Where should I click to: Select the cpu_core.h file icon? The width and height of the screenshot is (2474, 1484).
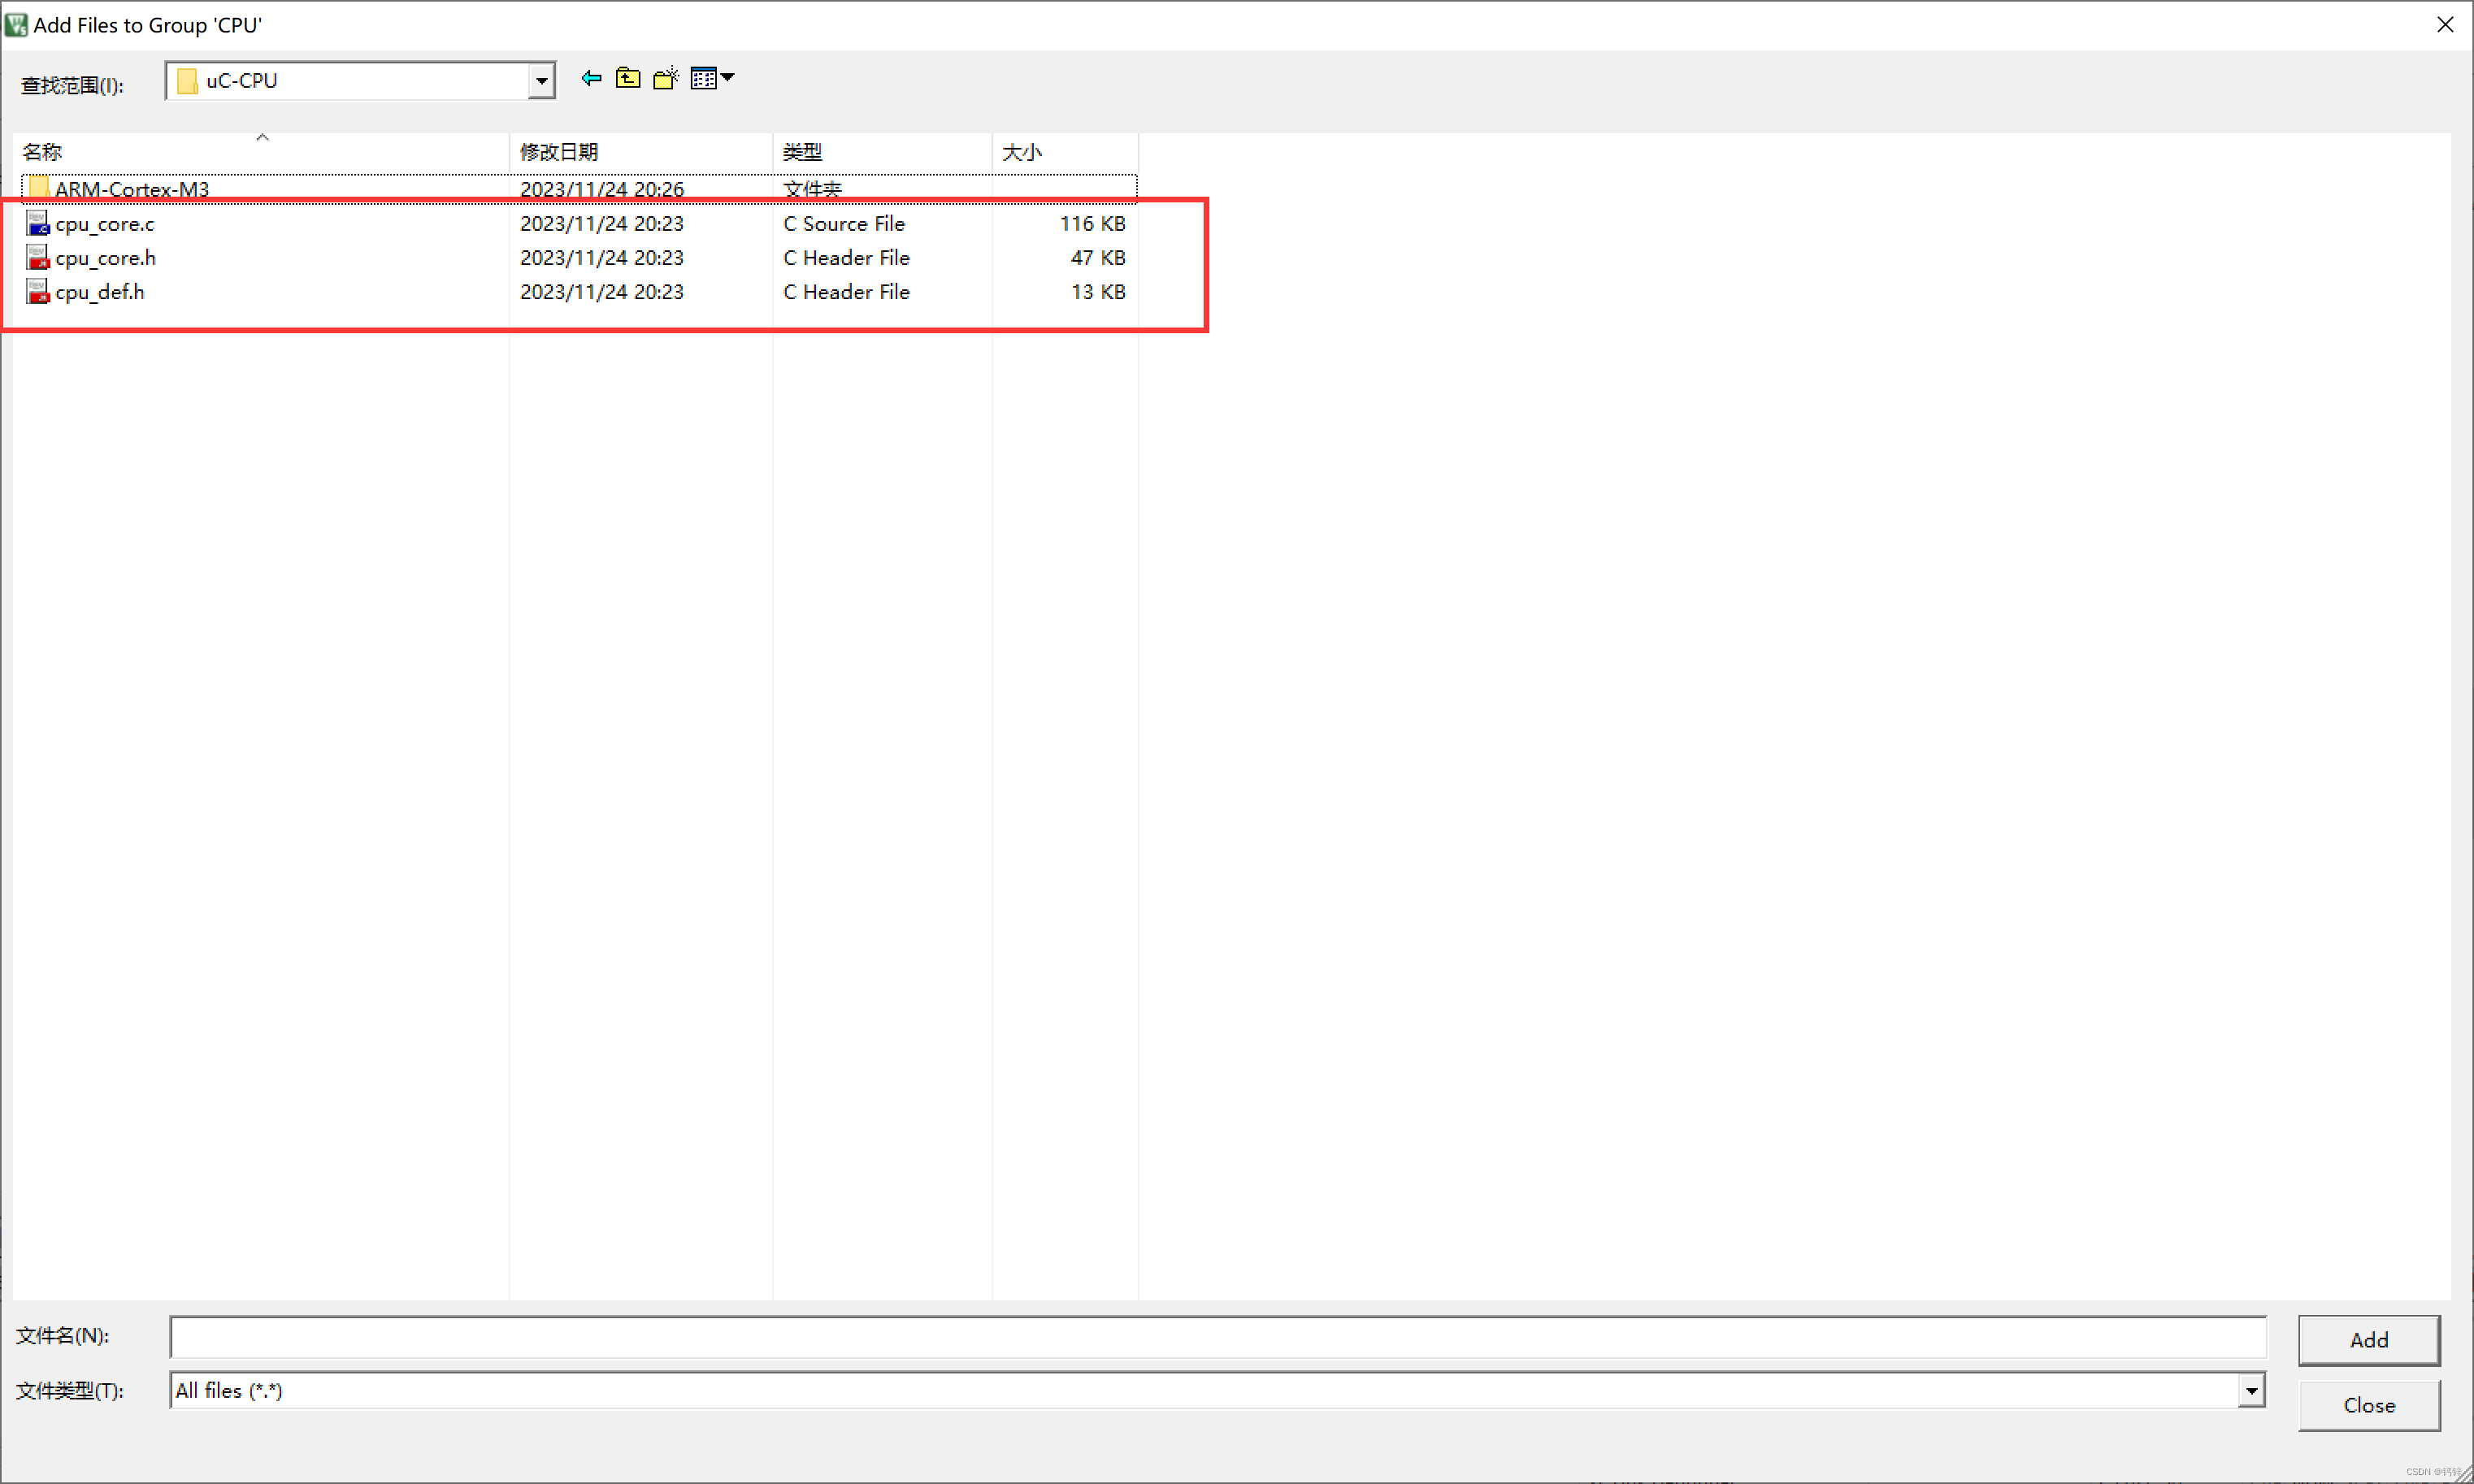38,257
